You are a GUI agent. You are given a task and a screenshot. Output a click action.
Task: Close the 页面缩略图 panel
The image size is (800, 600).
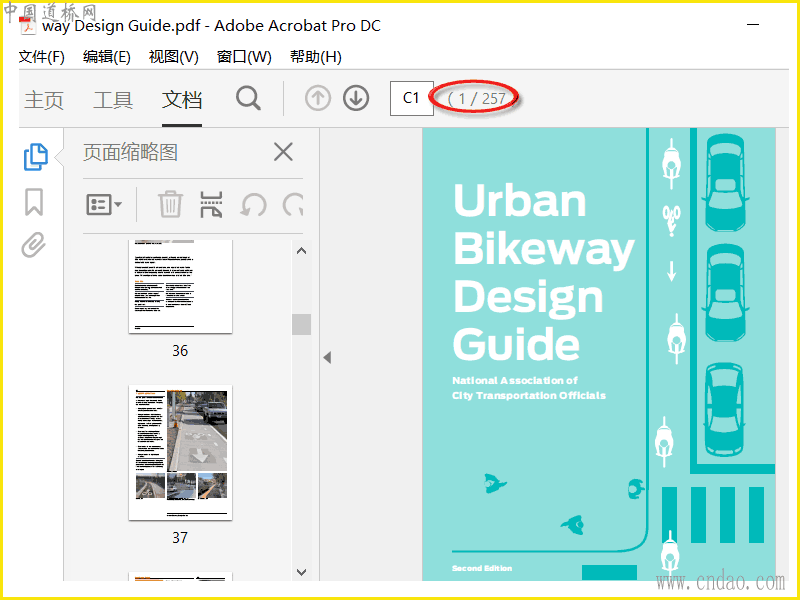point(283,152)
